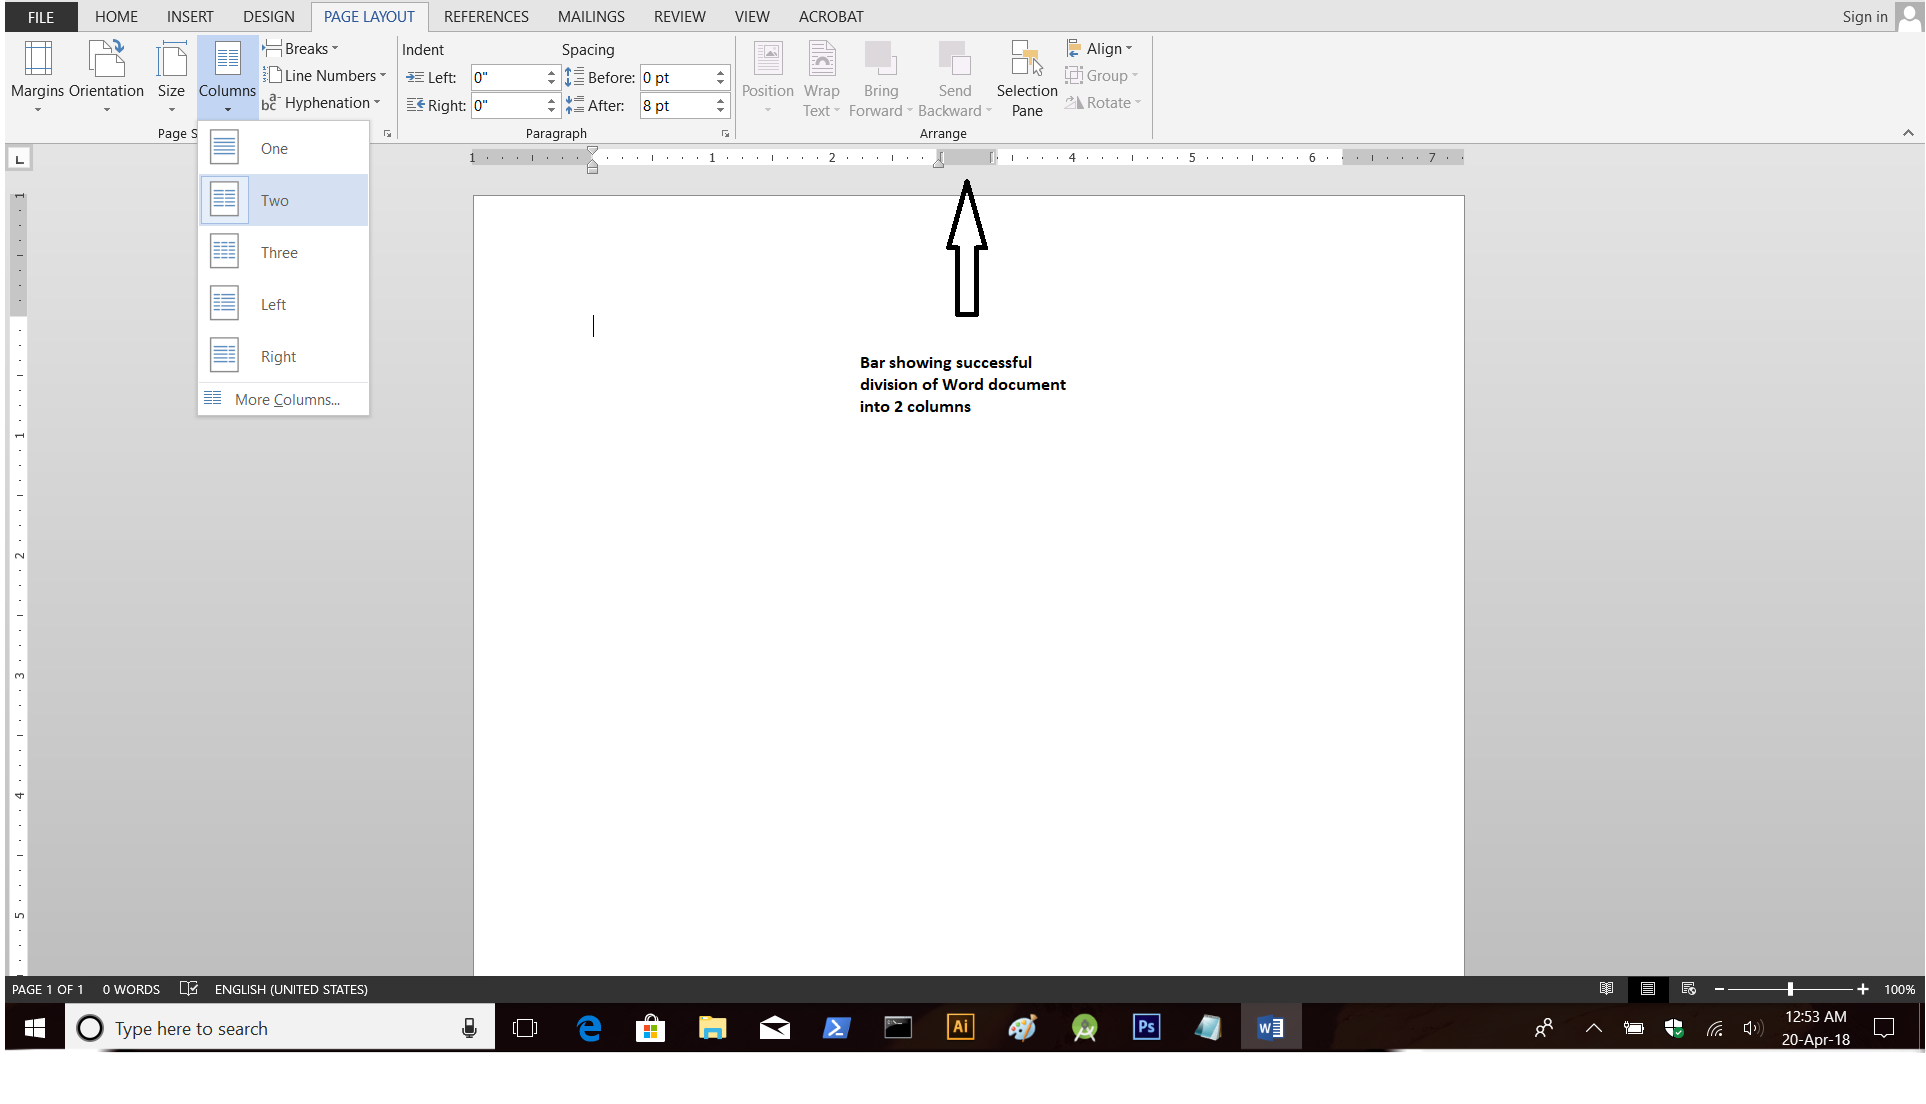
Task: Toggle Hyphenation checkbox
Action: pos(327,102)
